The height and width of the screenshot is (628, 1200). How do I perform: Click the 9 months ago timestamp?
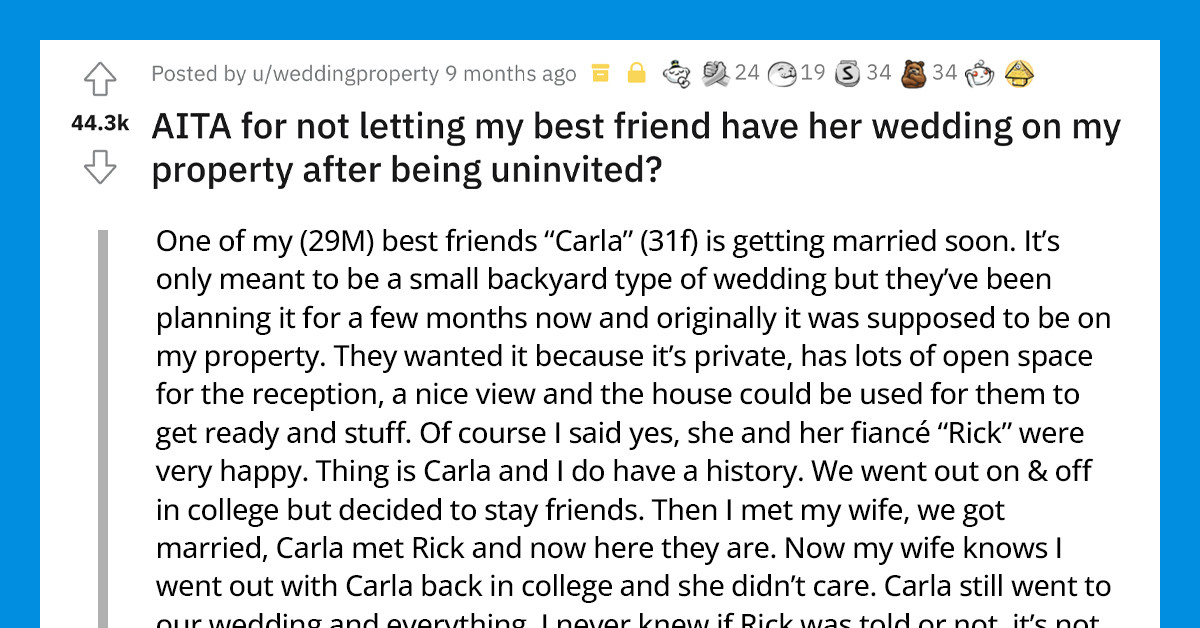[513, 73]
